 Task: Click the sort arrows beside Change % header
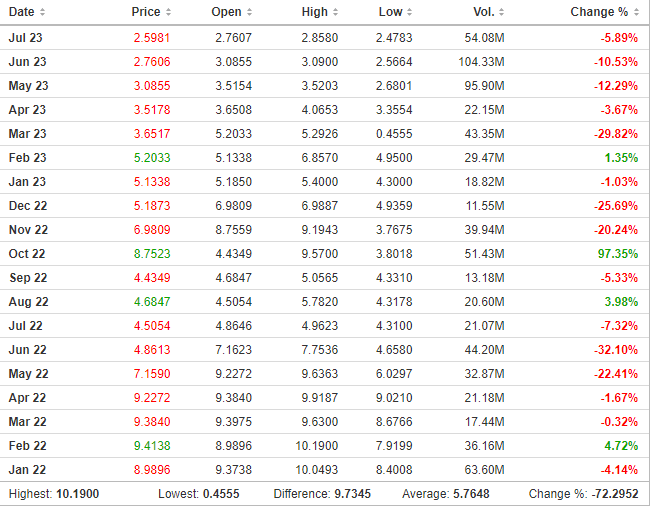(x=634, y=12)
